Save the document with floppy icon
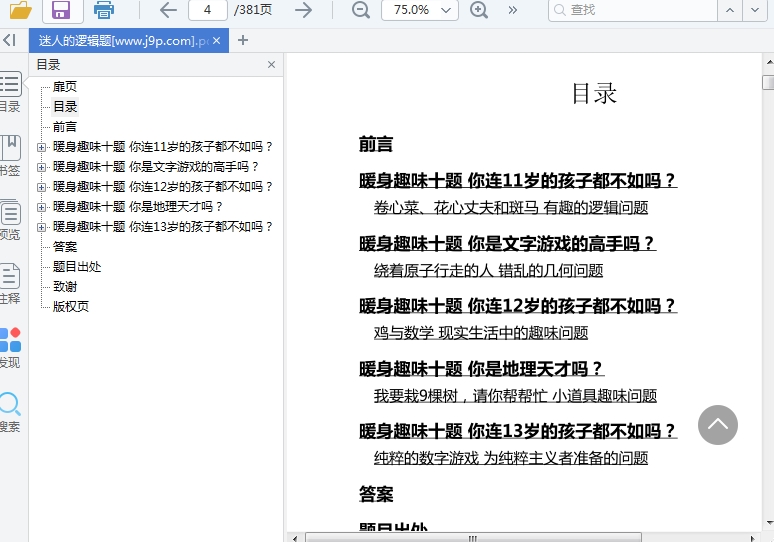774x542 pixels. point(61,10)
